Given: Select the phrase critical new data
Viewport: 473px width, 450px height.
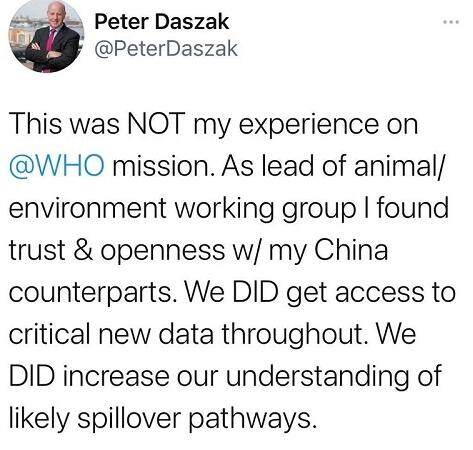Looking at the screenshot, I should coord(111,334).
